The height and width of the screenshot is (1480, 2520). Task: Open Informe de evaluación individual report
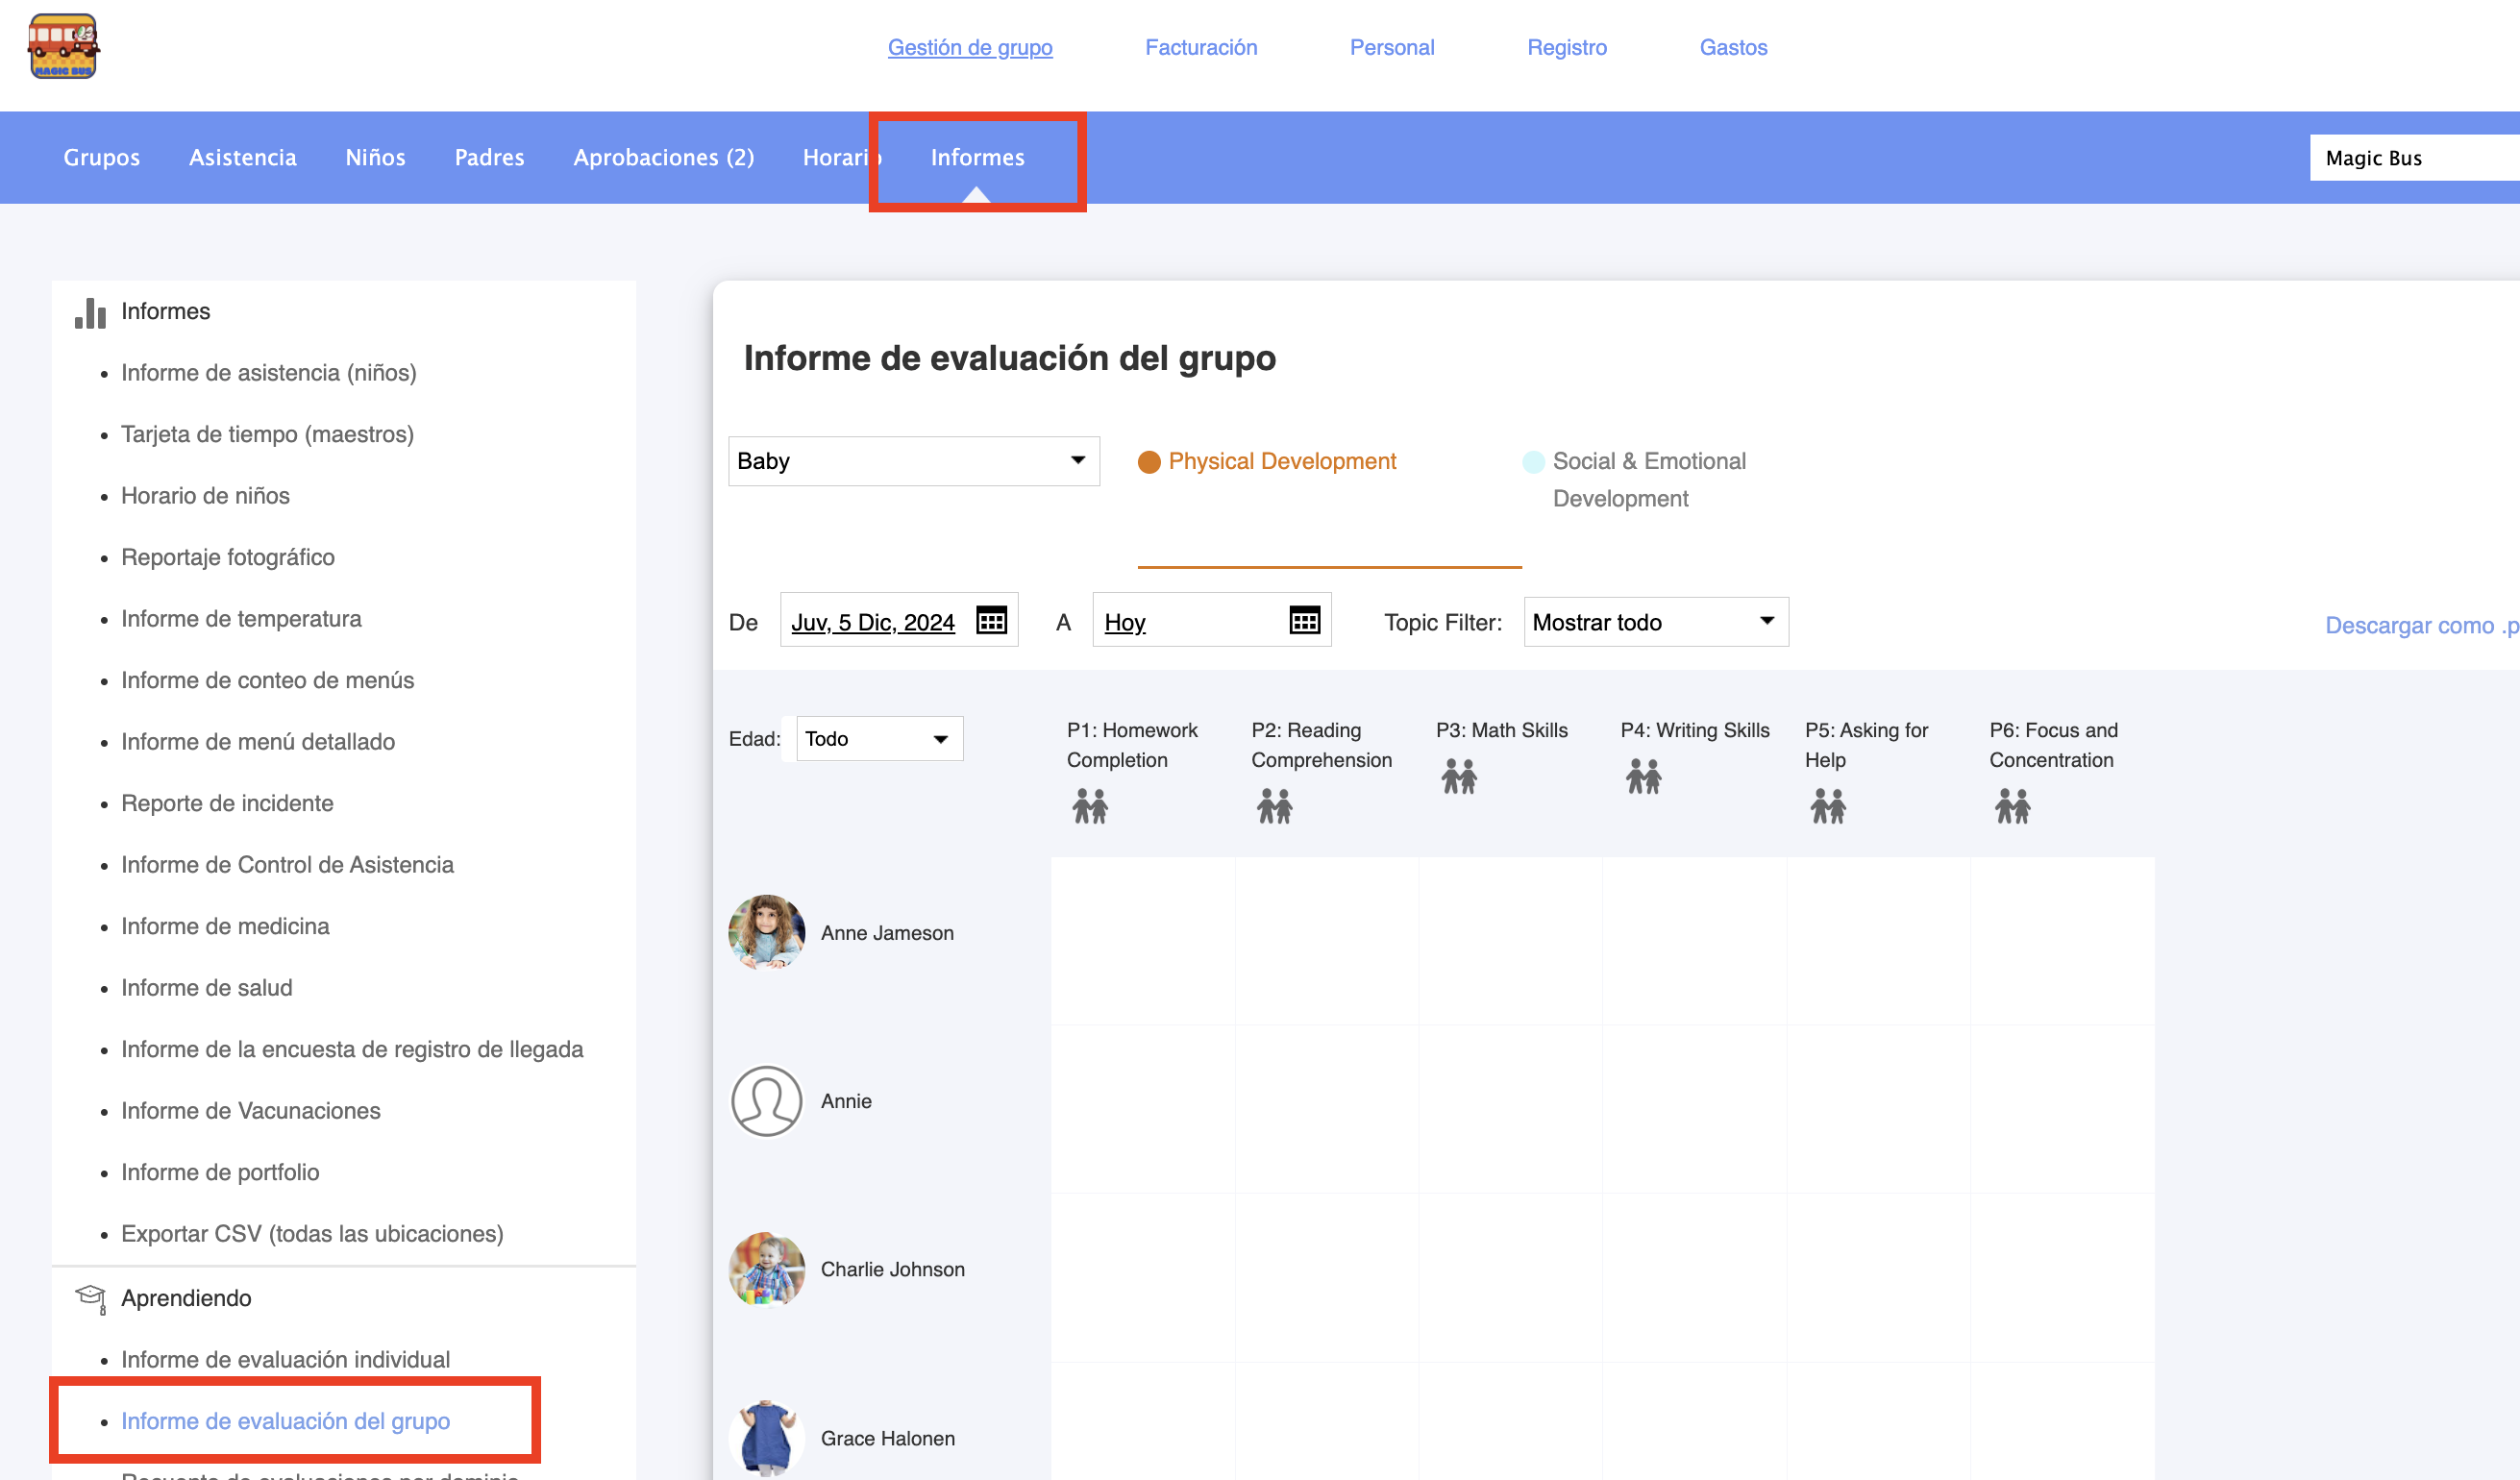coord(285,1359)
